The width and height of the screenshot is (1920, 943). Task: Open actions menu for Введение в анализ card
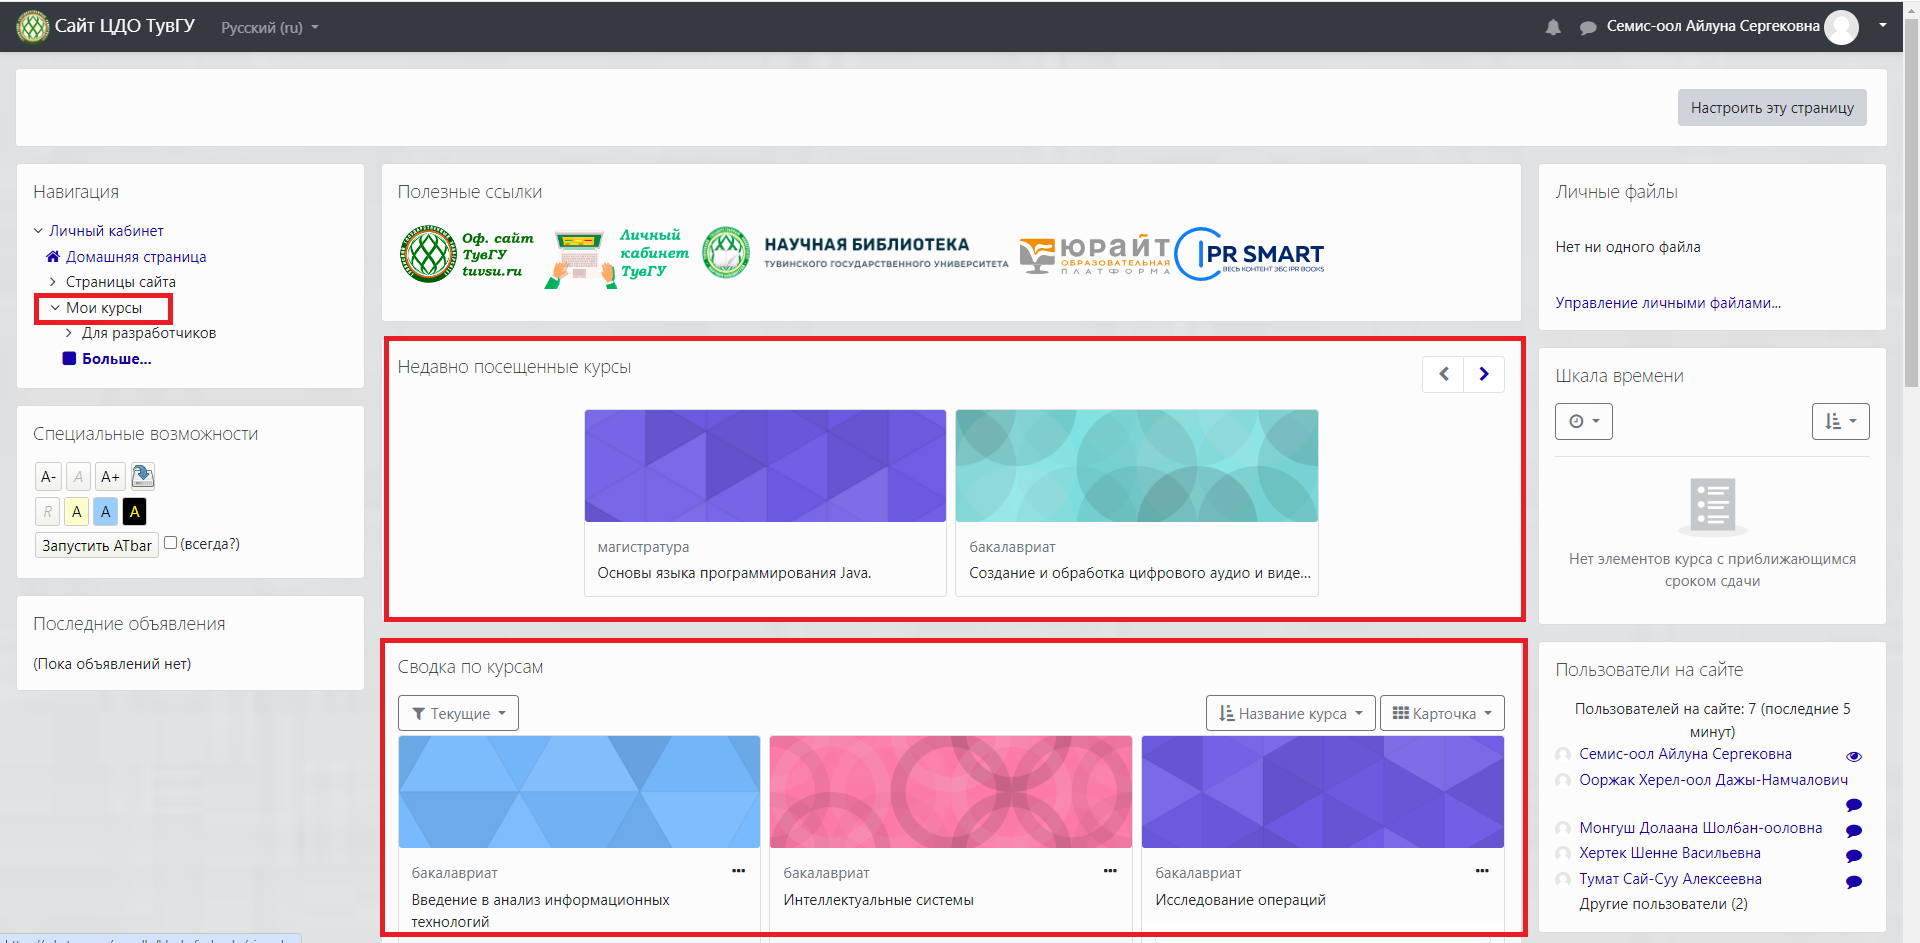point(738,871)
